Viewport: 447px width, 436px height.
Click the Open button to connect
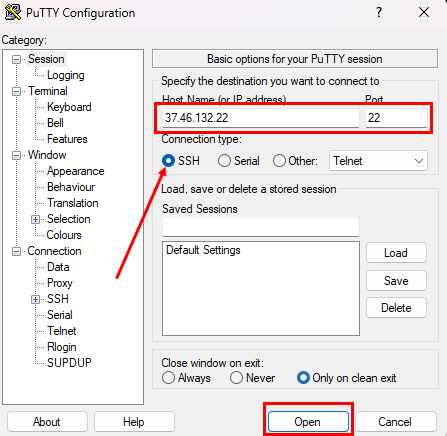[308, 422]
